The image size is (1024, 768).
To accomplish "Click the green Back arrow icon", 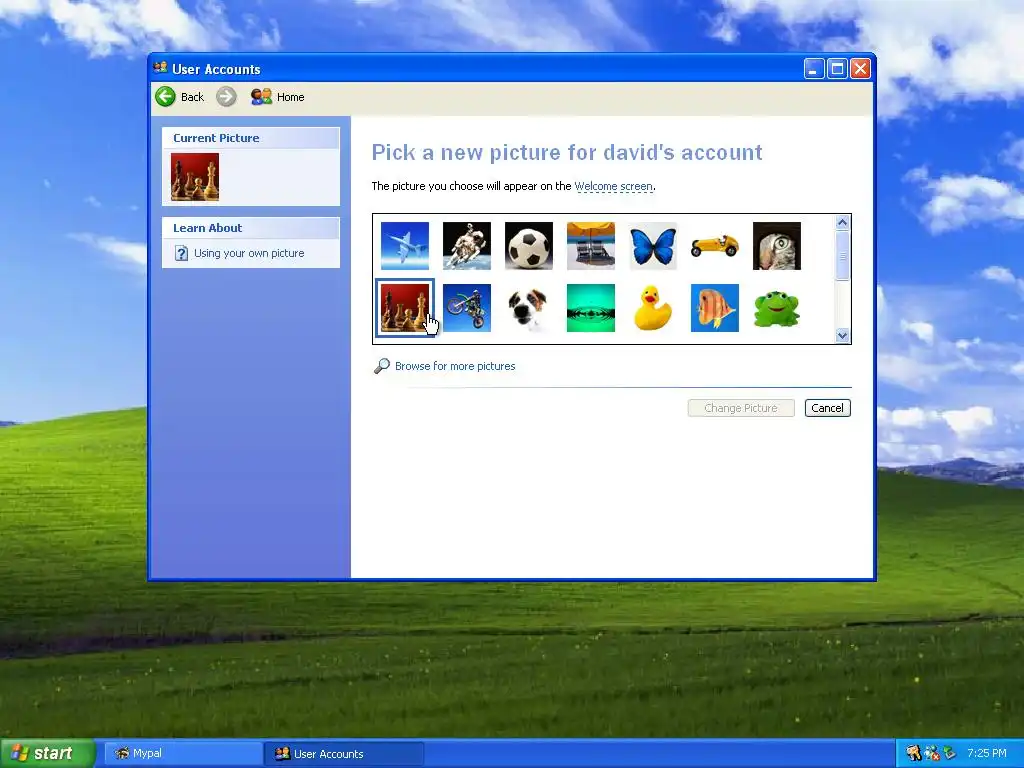I will pos(165,97).
